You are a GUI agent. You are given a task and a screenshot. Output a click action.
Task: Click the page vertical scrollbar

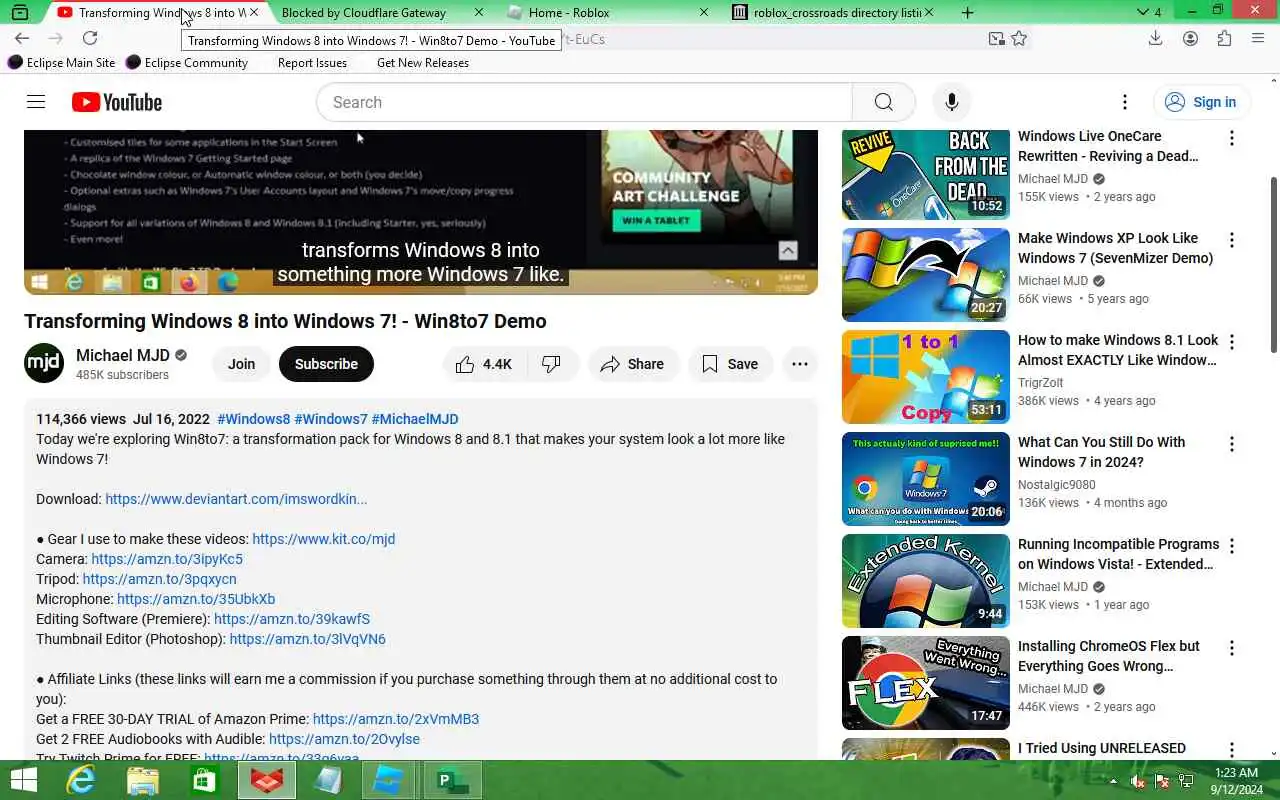tap(1273, 265)
